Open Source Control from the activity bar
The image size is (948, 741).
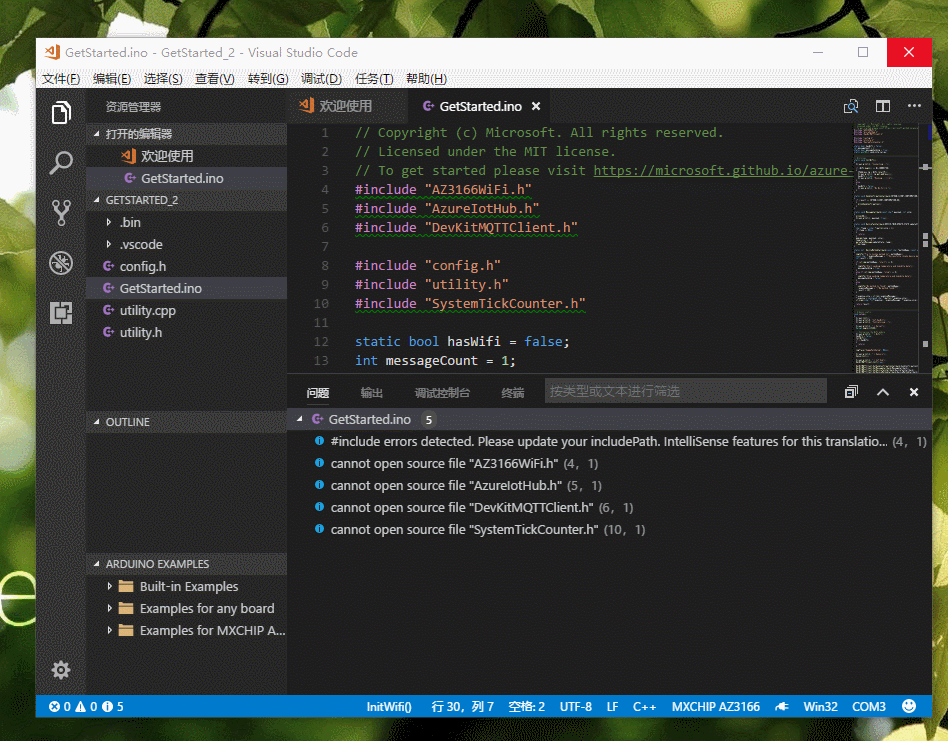60,212
